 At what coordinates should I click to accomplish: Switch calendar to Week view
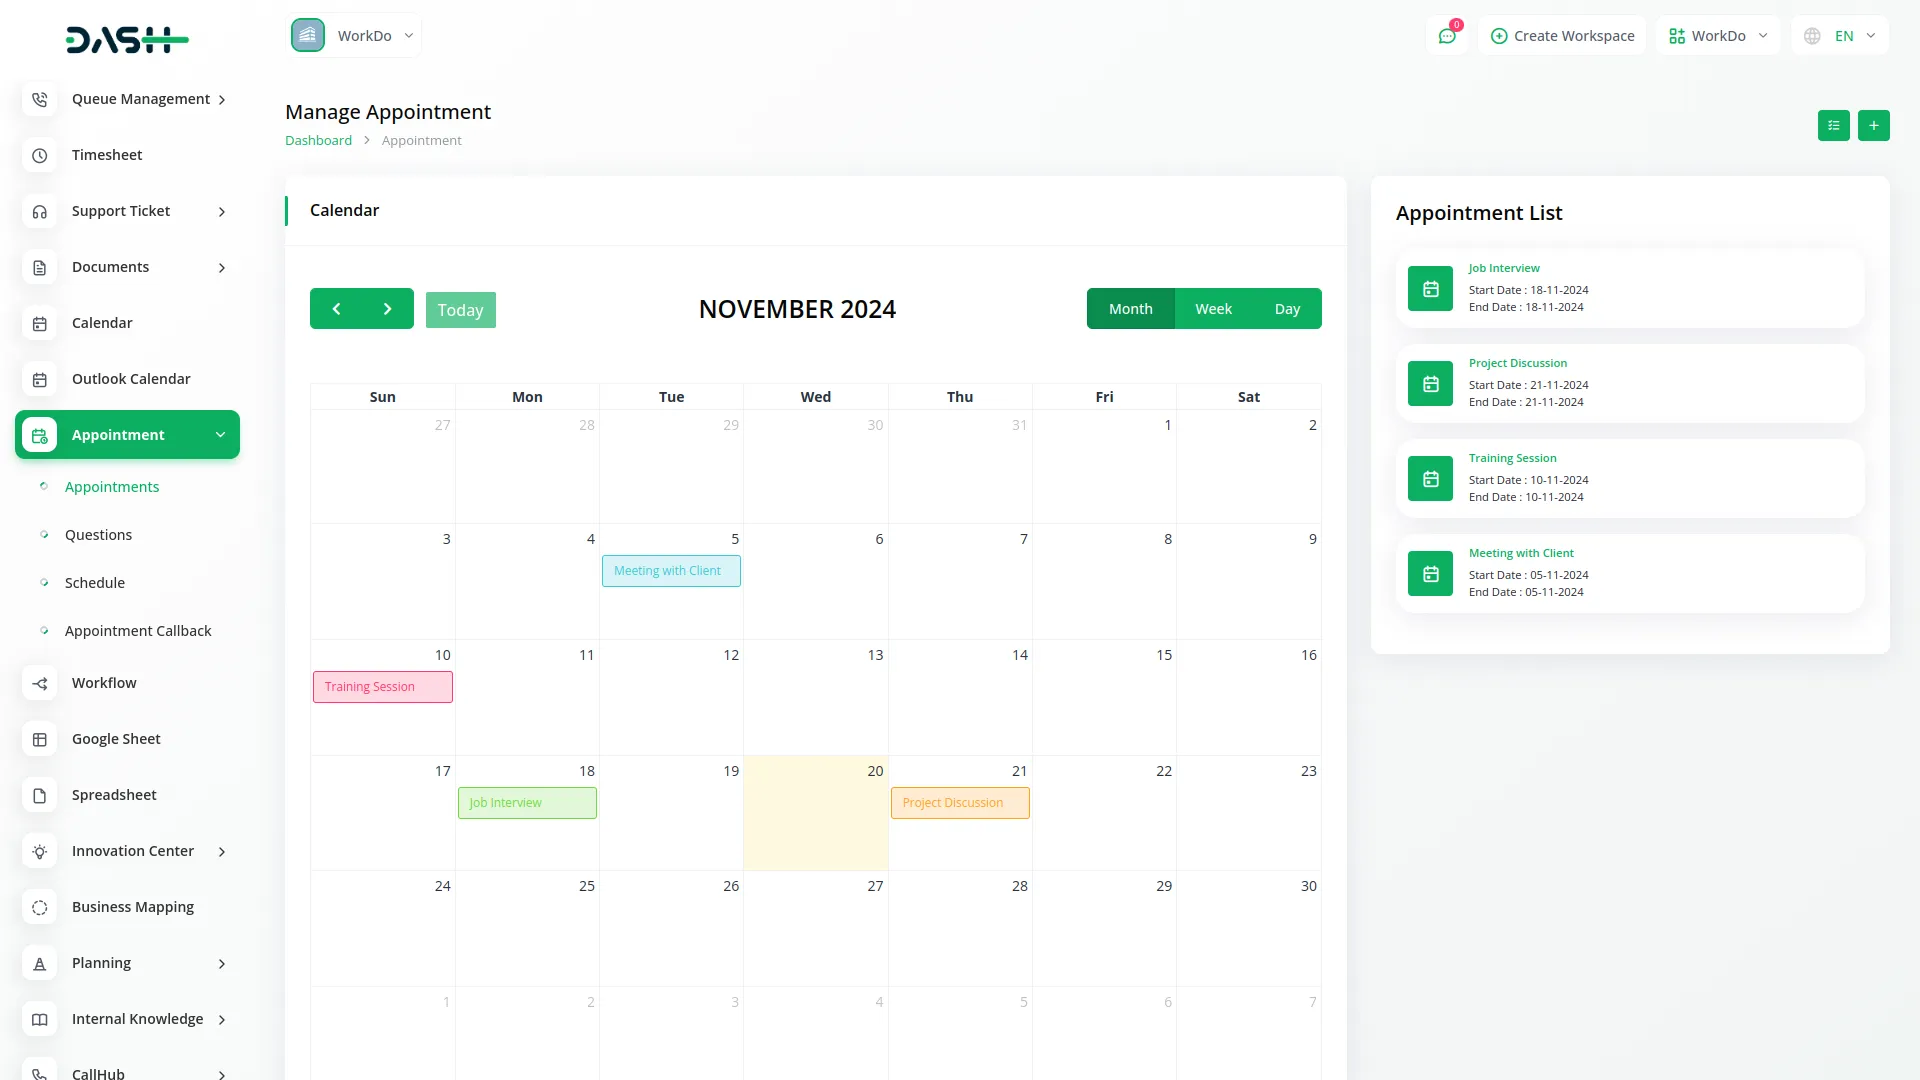(1213, 309)
